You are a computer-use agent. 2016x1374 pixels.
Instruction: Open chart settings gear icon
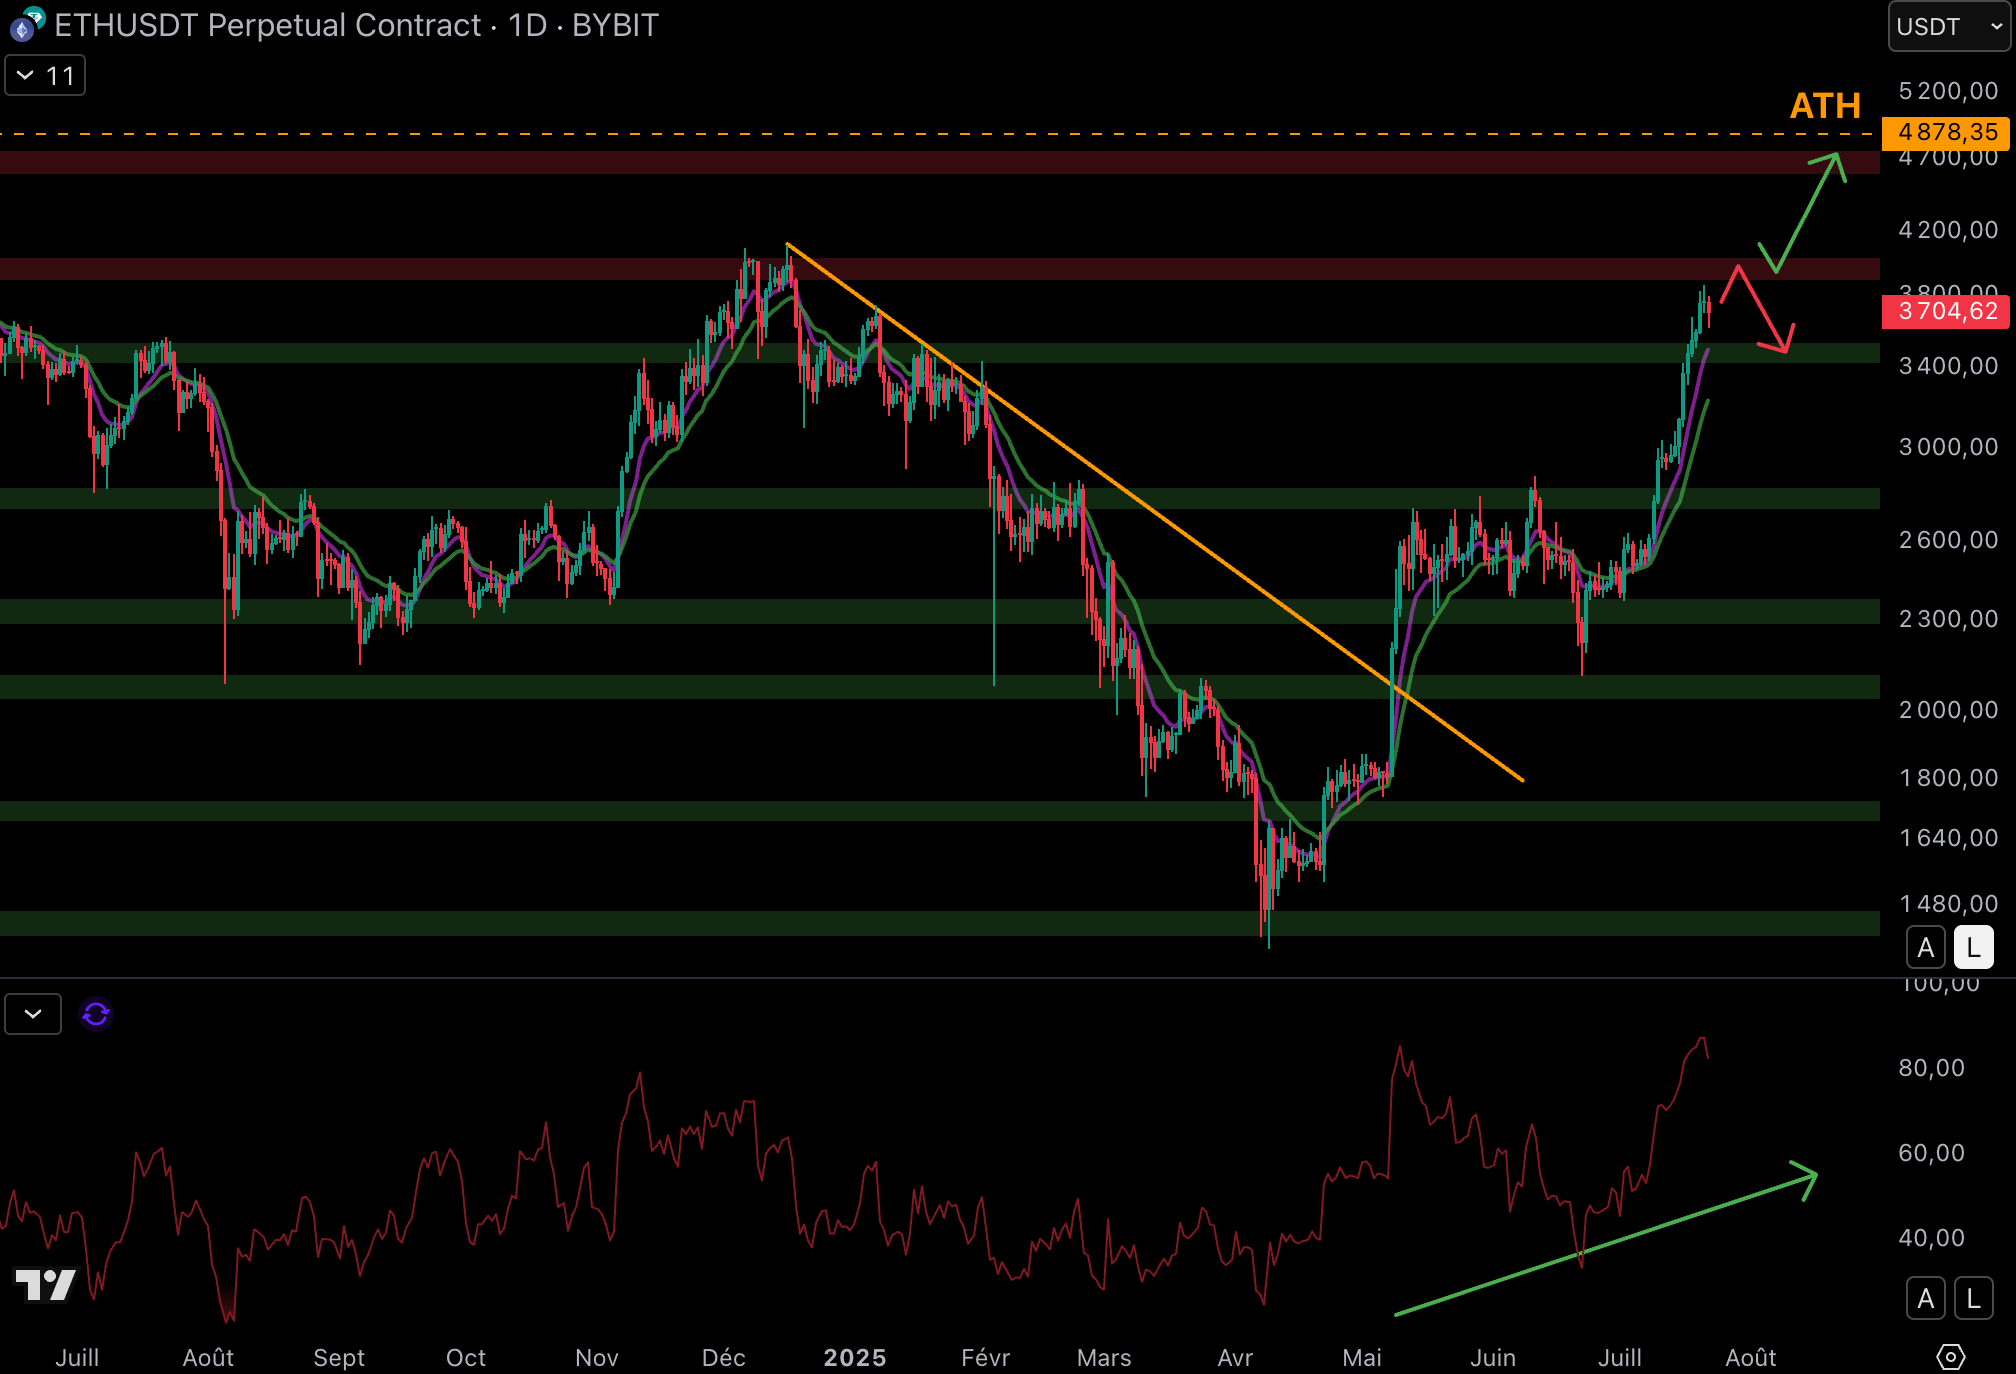[1950, 1357]
